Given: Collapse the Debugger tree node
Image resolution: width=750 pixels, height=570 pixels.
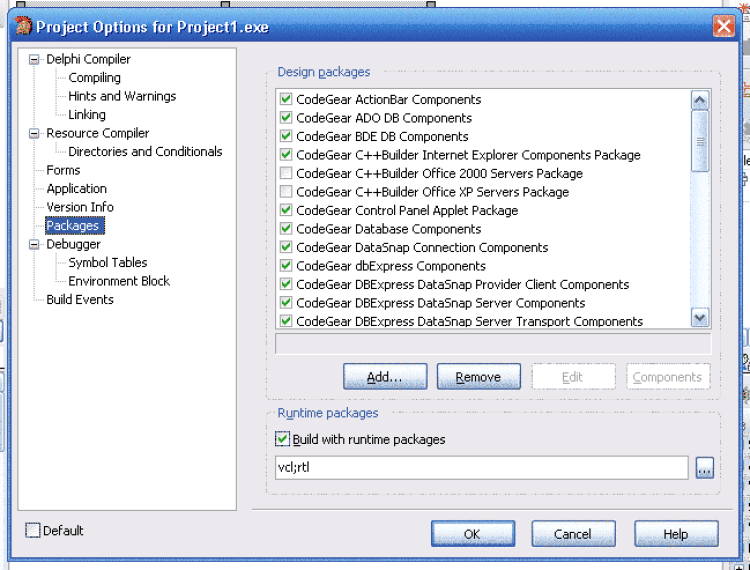Looking at the screenshot, I should pyautogui.click(x=35, y=245).
